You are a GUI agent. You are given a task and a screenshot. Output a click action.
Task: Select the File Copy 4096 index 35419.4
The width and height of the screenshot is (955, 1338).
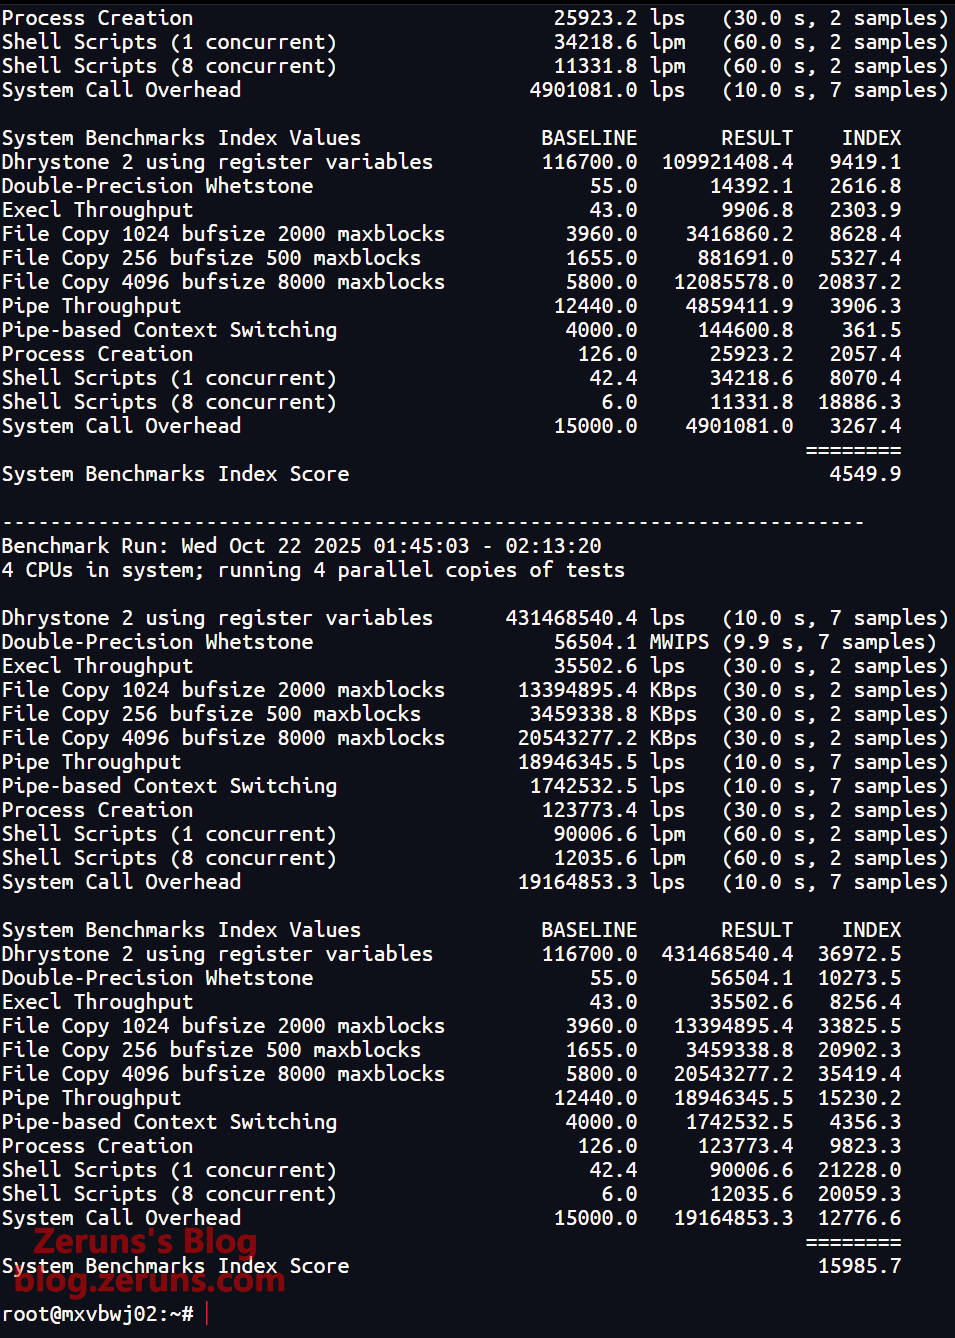pos(859,1074)
